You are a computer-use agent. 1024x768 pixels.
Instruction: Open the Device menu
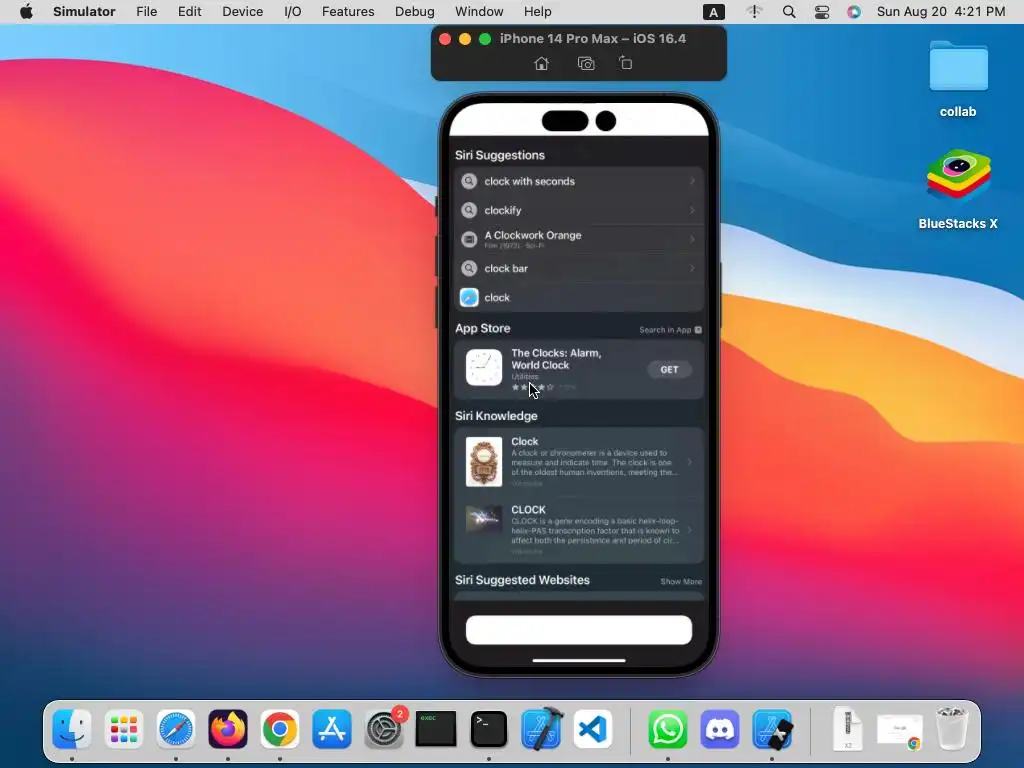242,12
